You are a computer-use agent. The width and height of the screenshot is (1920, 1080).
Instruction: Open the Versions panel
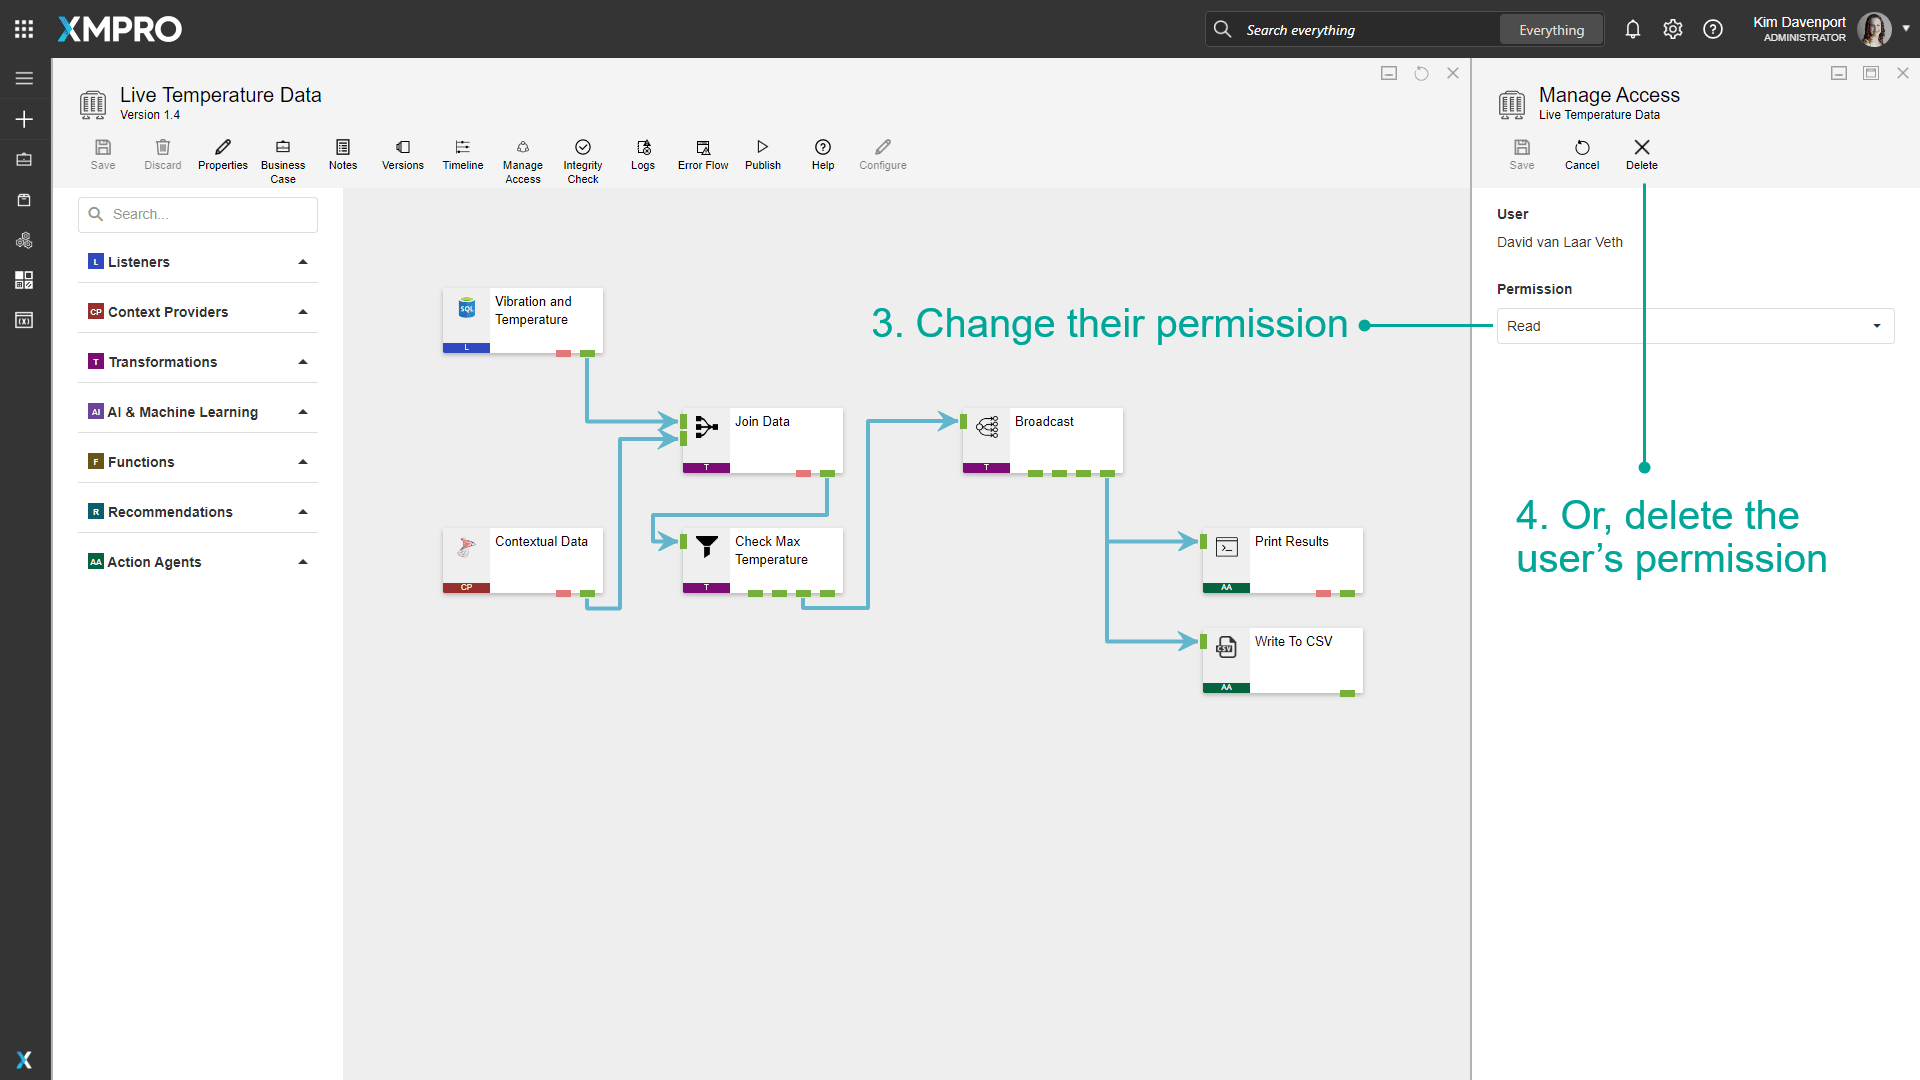[402, 155]
